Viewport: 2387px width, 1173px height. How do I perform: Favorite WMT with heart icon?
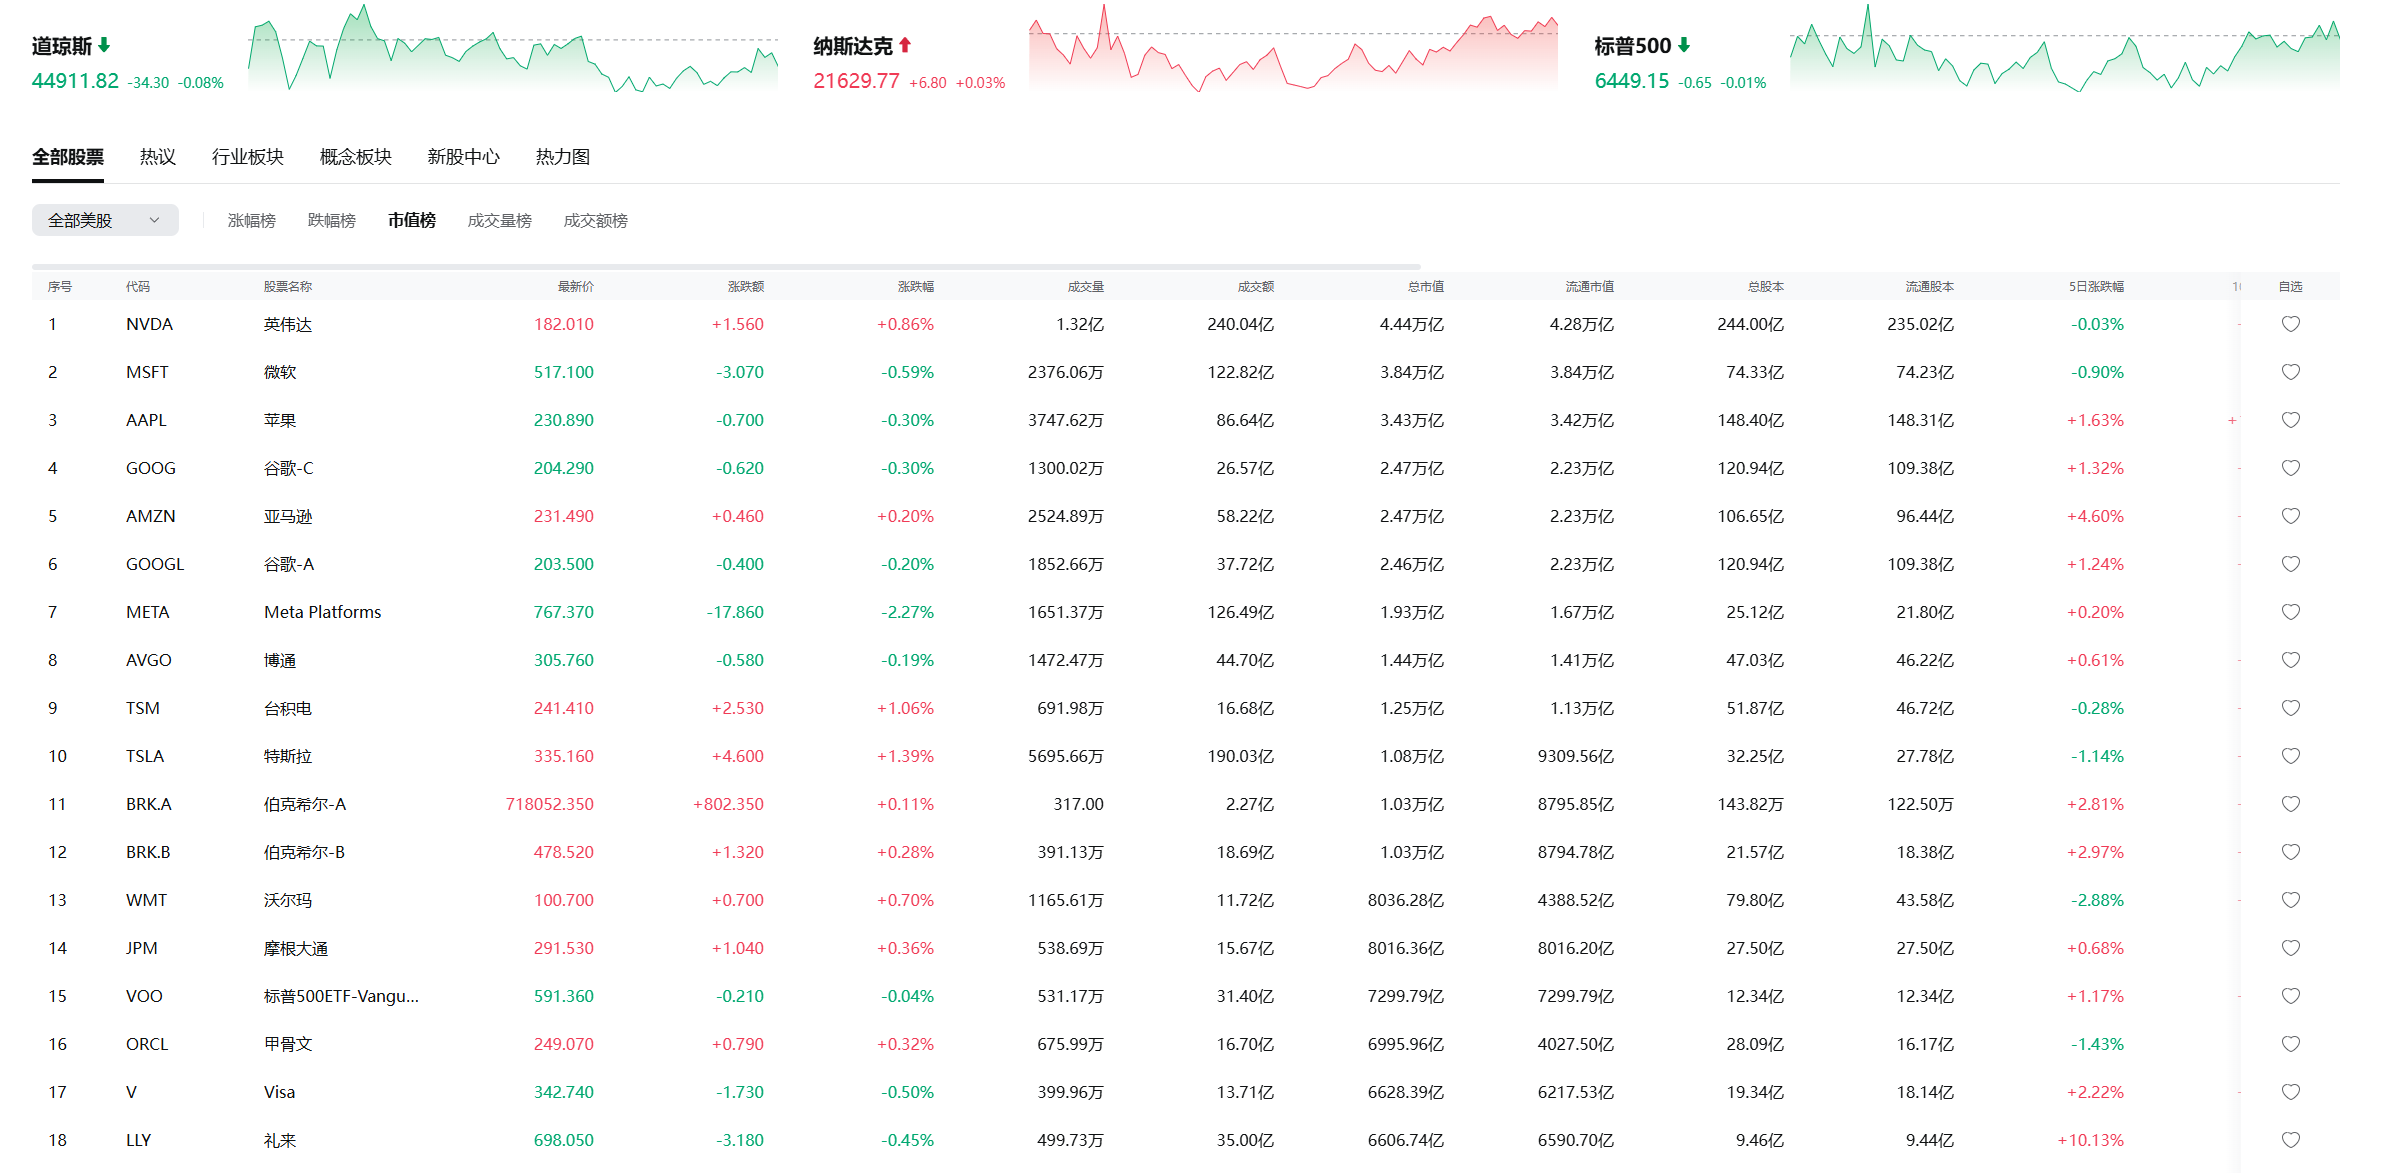pyautogui.click(x=2290, y=900)
